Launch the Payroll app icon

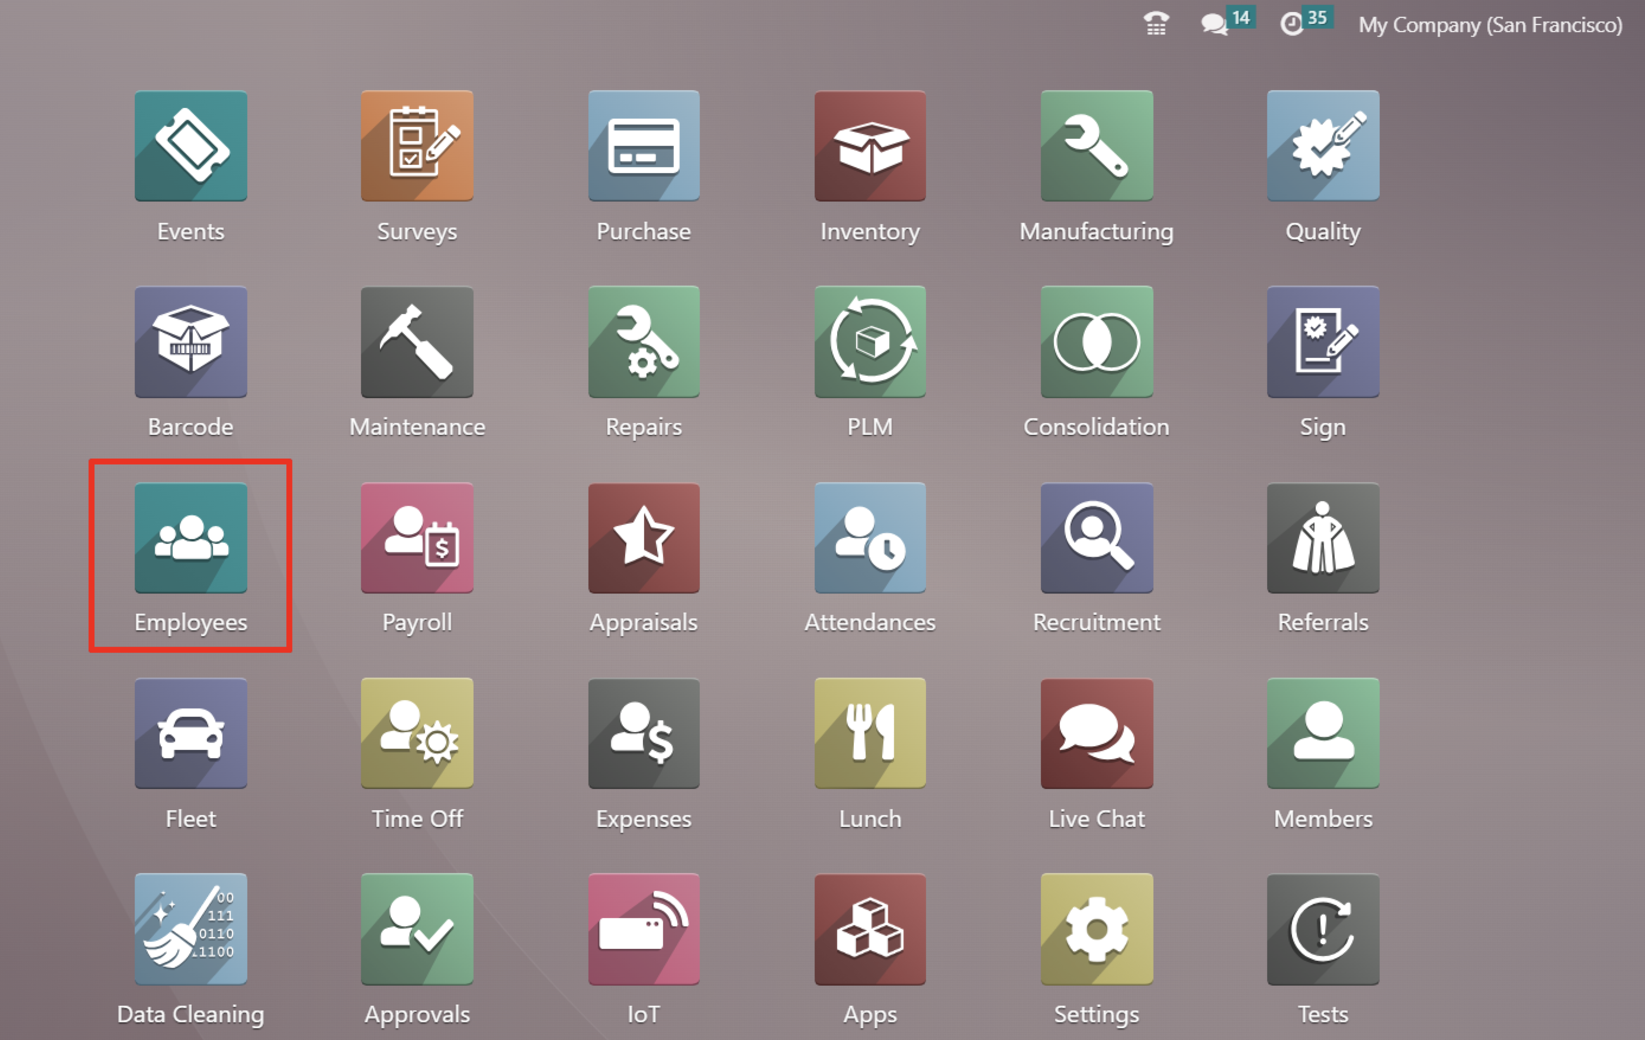(x=417, y=538)
